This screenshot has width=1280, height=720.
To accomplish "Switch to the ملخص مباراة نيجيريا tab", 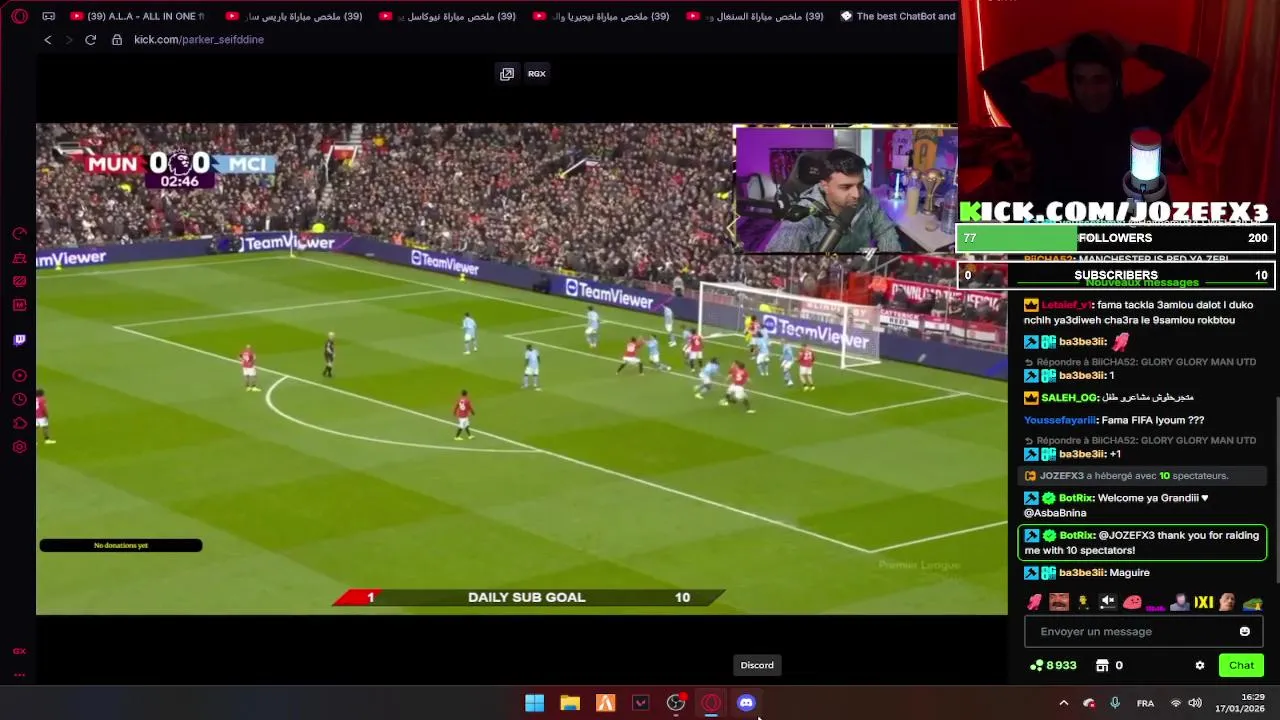I will (601, 16).
